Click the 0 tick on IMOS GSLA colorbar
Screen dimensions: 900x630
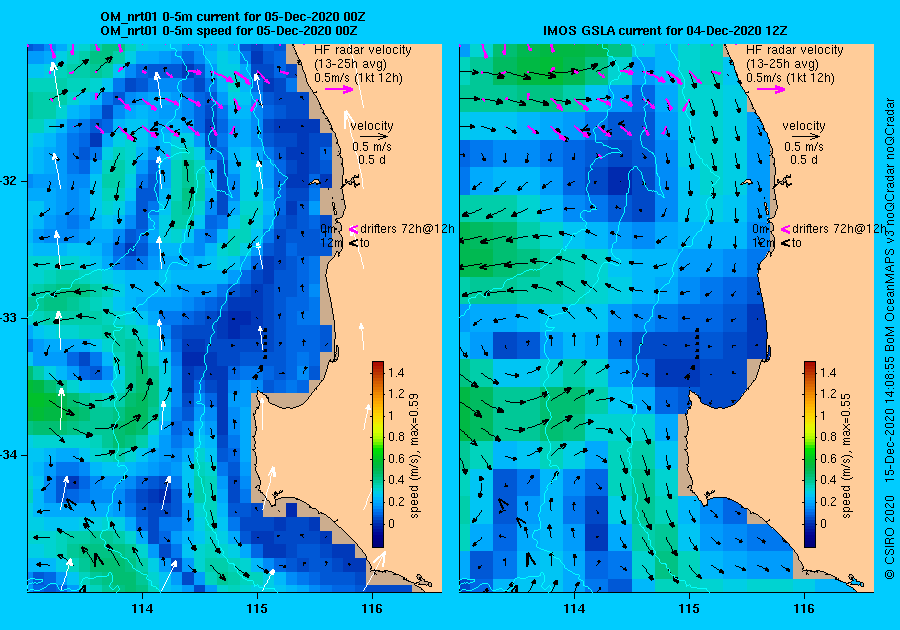824,523
